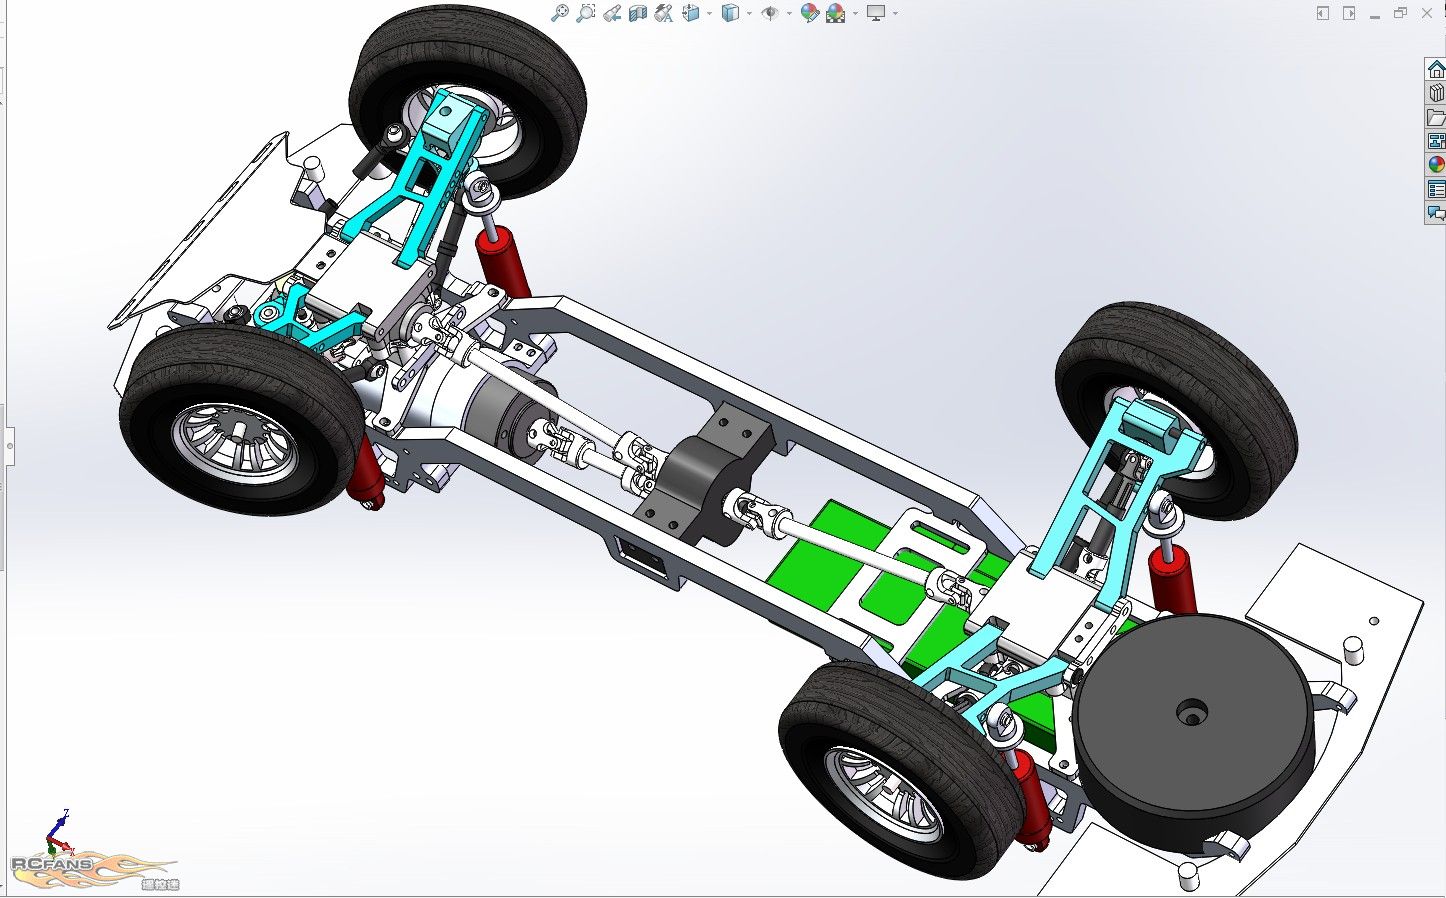Open the SolidWorks Forum chat tab
This screenshot has height=898, width=1446.
1436,213
